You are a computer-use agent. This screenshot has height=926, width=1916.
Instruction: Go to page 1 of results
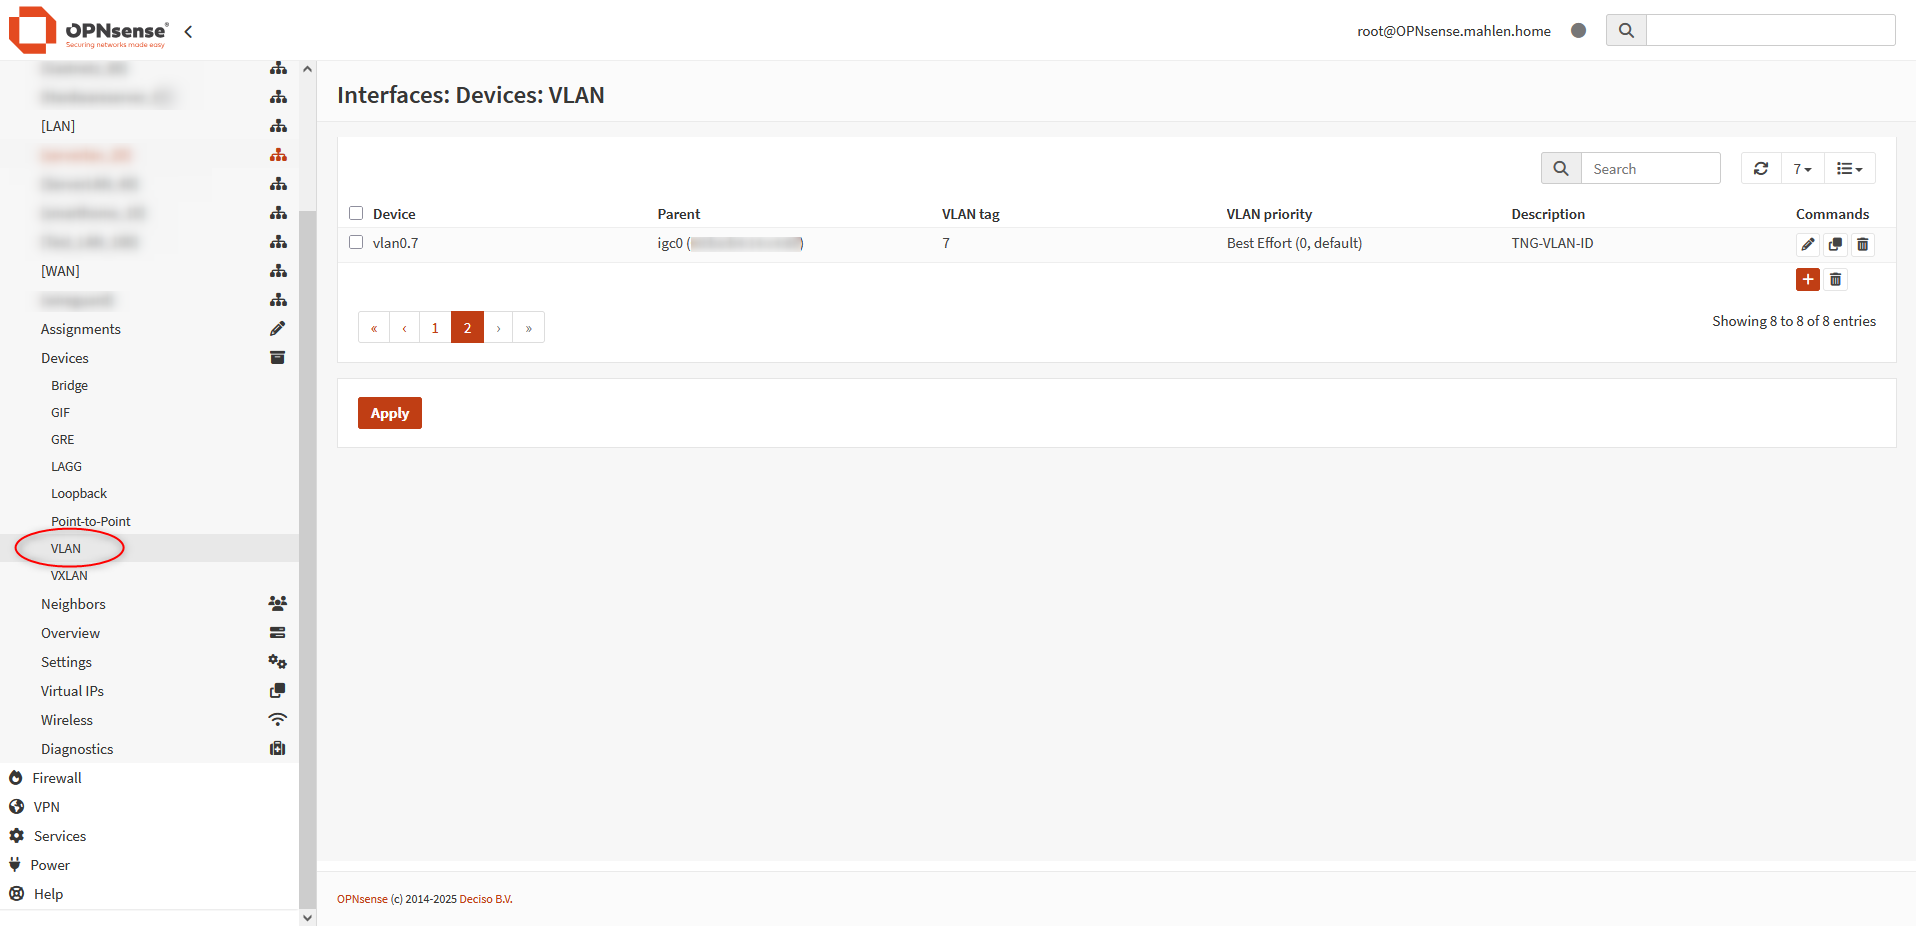(x=435, y=328)
